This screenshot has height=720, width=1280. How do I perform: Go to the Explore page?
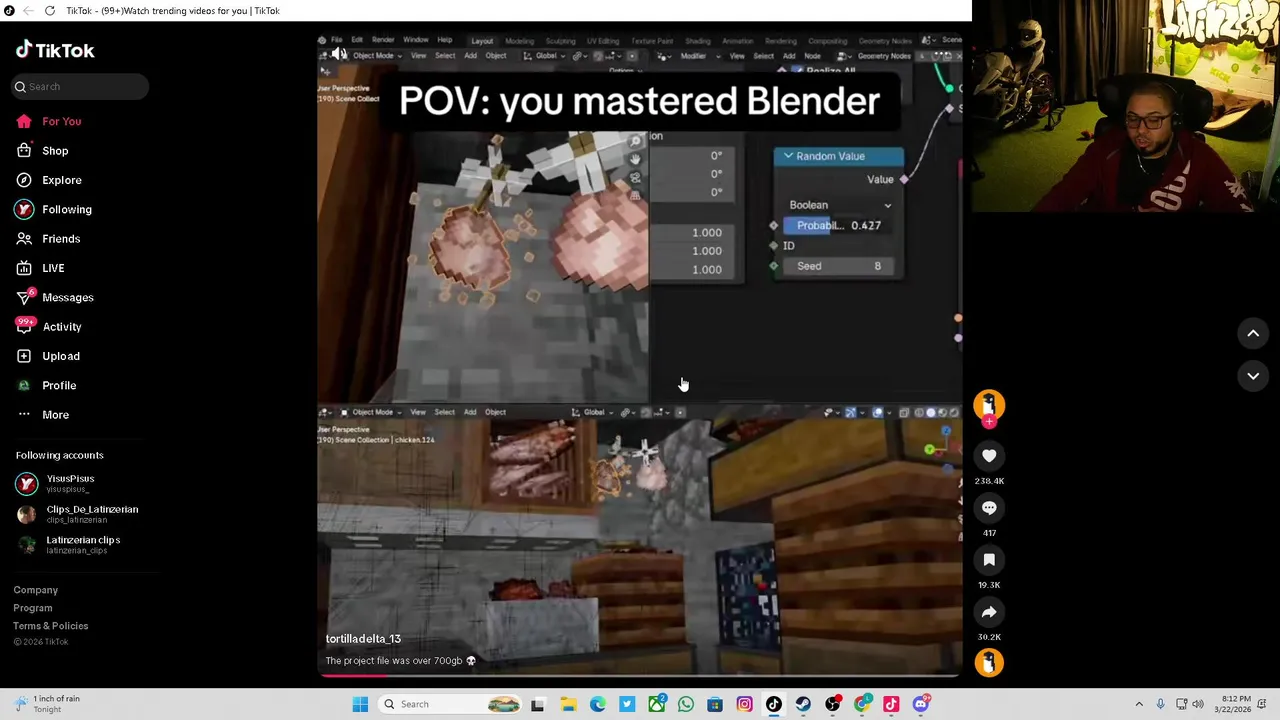(62, 180)
